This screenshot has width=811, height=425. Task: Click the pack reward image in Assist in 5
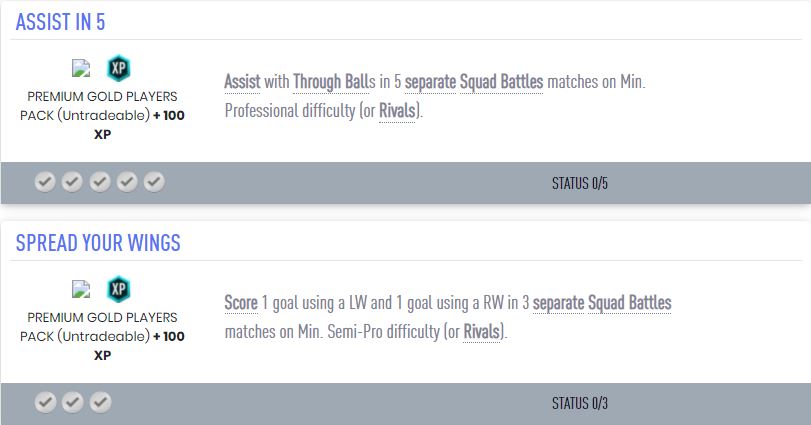82,69
